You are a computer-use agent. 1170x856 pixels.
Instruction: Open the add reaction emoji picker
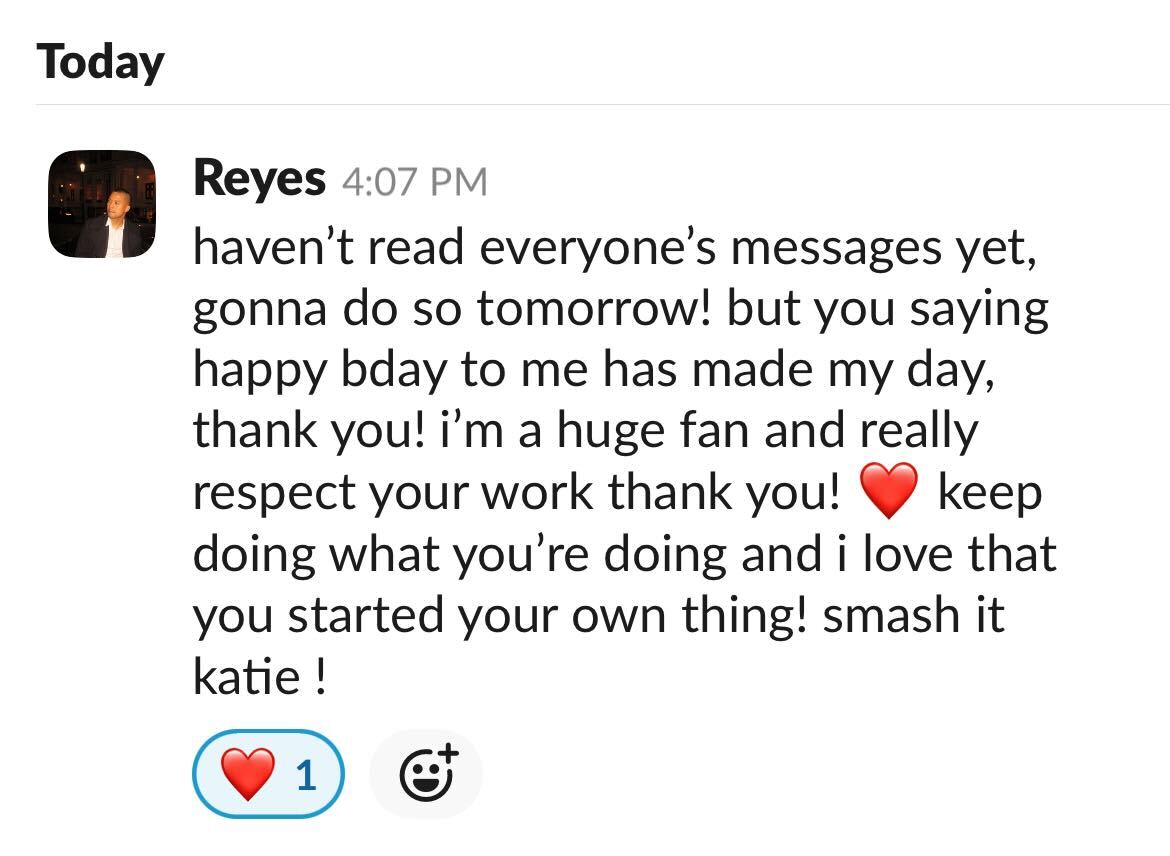[426, 774]
